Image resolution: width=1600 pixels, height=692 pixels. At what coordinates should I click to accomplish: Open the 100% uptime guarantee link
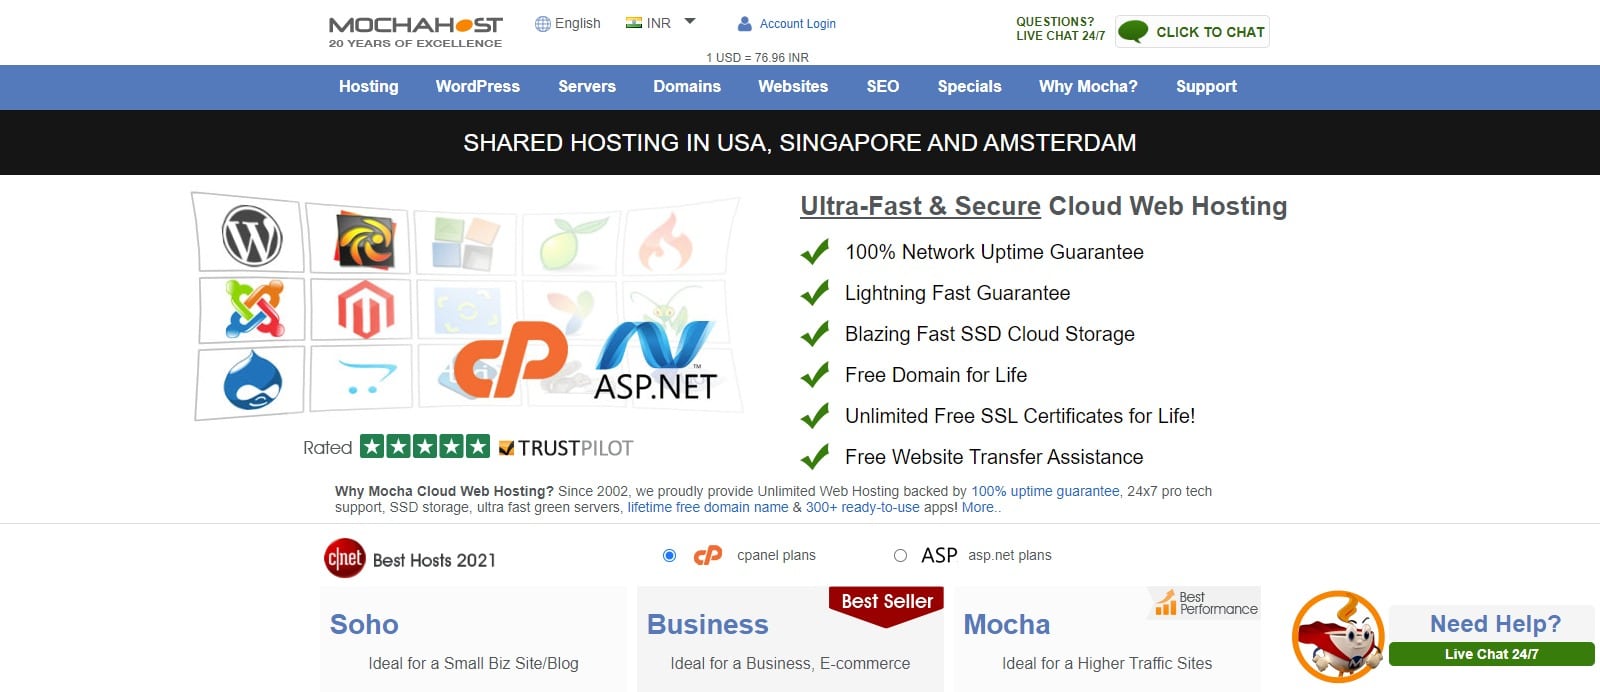[x=1045, y=491]
